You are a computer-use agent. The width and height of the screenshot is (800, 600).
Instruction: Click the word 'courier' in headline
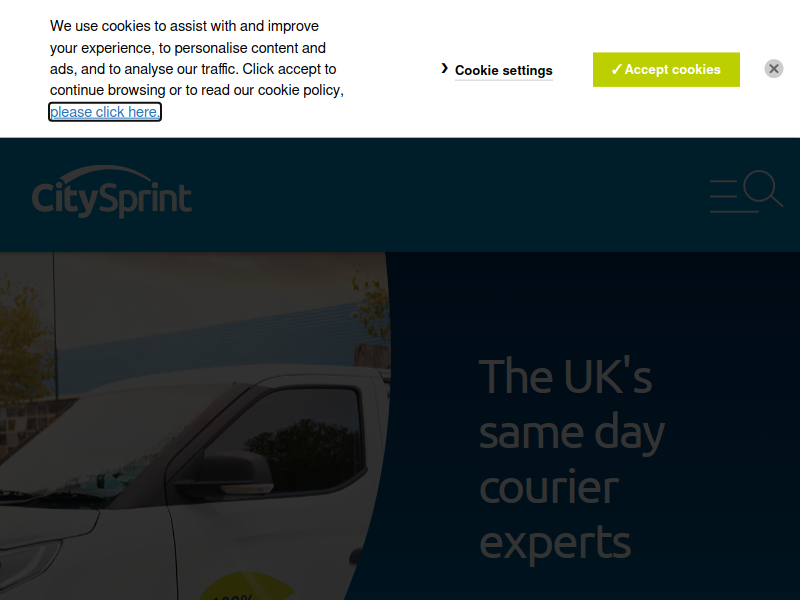(549, 488)
